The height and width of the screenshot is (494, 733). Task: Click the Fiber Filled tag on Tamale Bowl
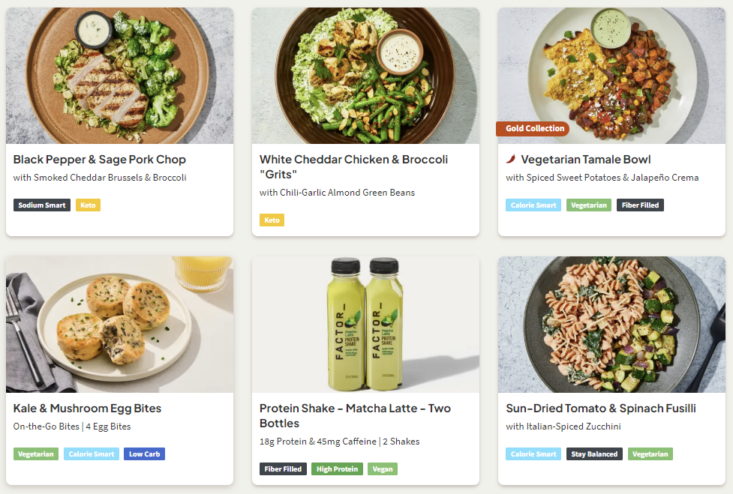(640, 205)
